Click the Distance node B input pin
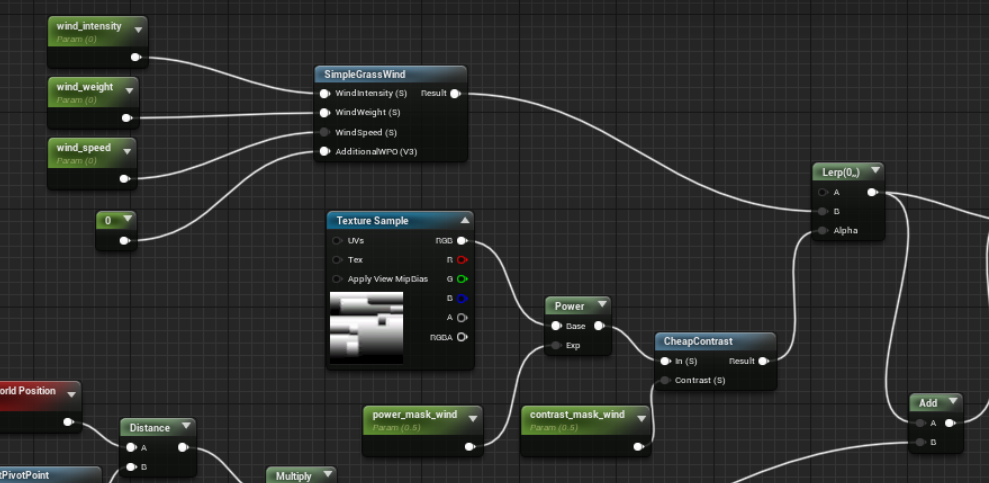 click(x=131, y=467)
